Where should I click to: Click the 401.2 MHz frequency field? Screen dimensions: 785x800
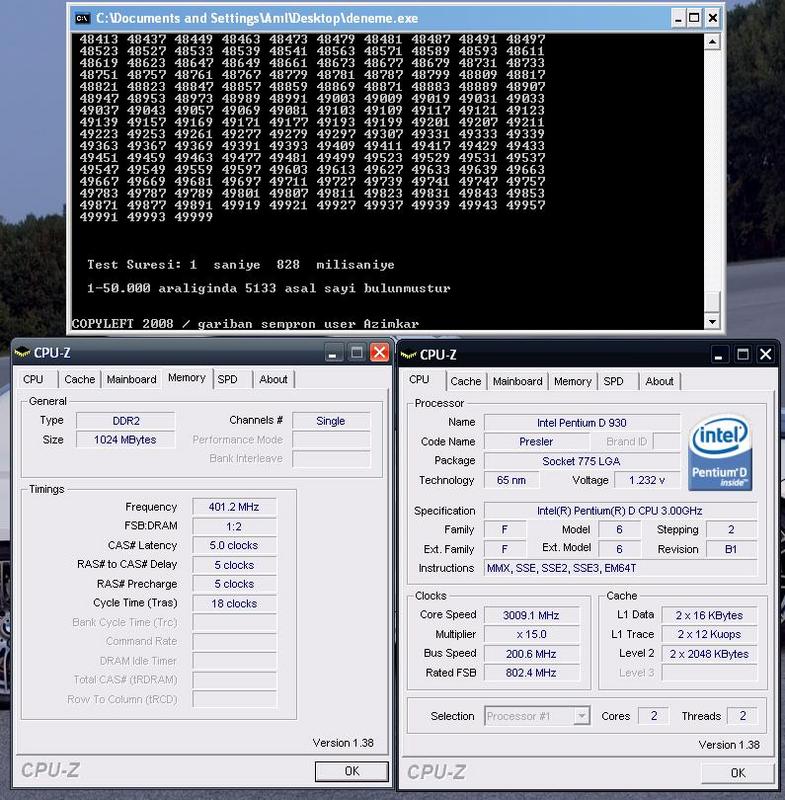(x=234, y=507)
